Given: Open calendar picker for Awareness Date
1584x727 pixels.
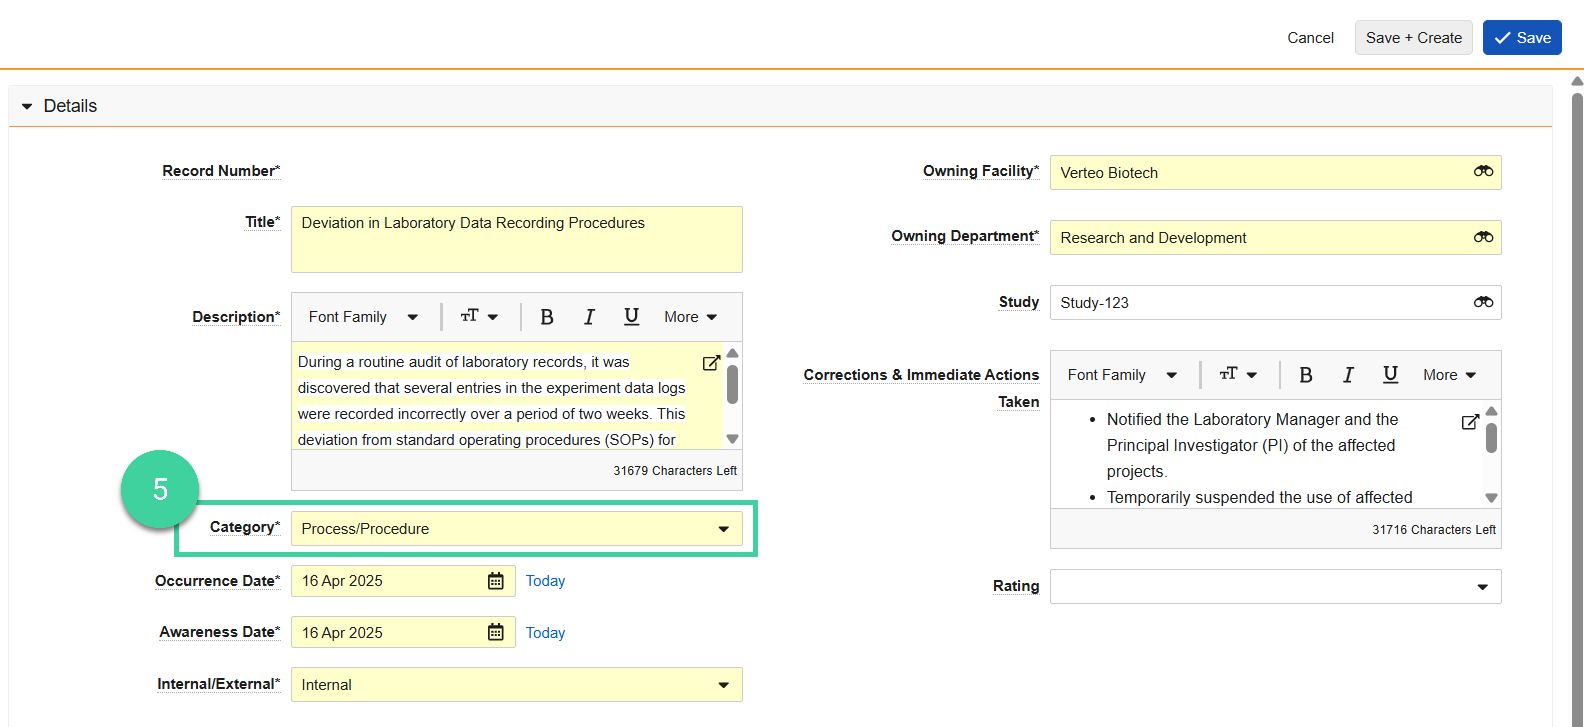Looking at the screenshot, I should [496, 632].
